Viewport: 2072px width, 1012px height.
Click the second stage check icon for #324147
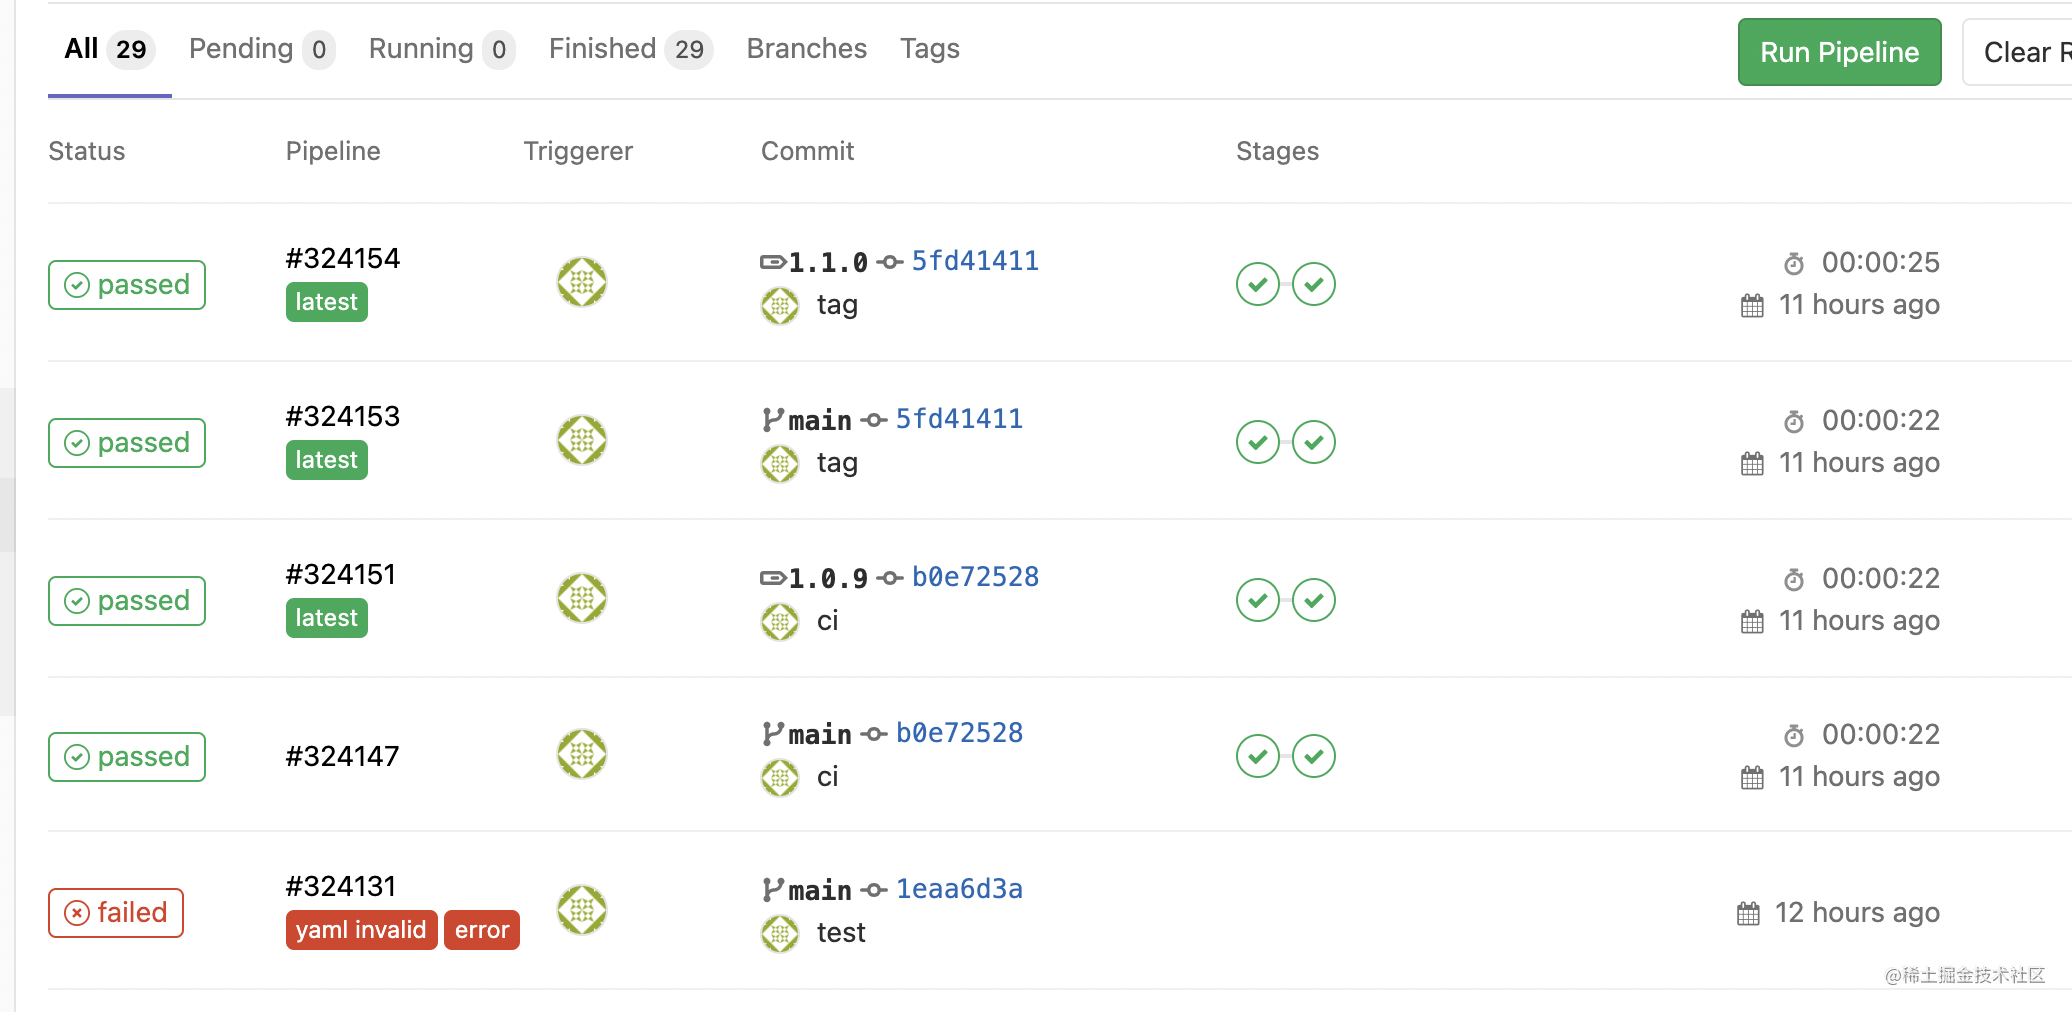1314,757
